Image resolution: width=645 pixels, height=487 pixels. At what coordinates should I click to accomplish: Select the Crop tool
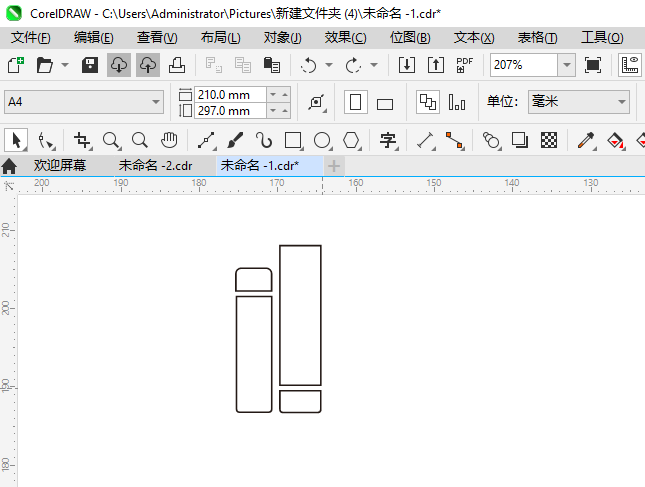[x=82, y=141]
